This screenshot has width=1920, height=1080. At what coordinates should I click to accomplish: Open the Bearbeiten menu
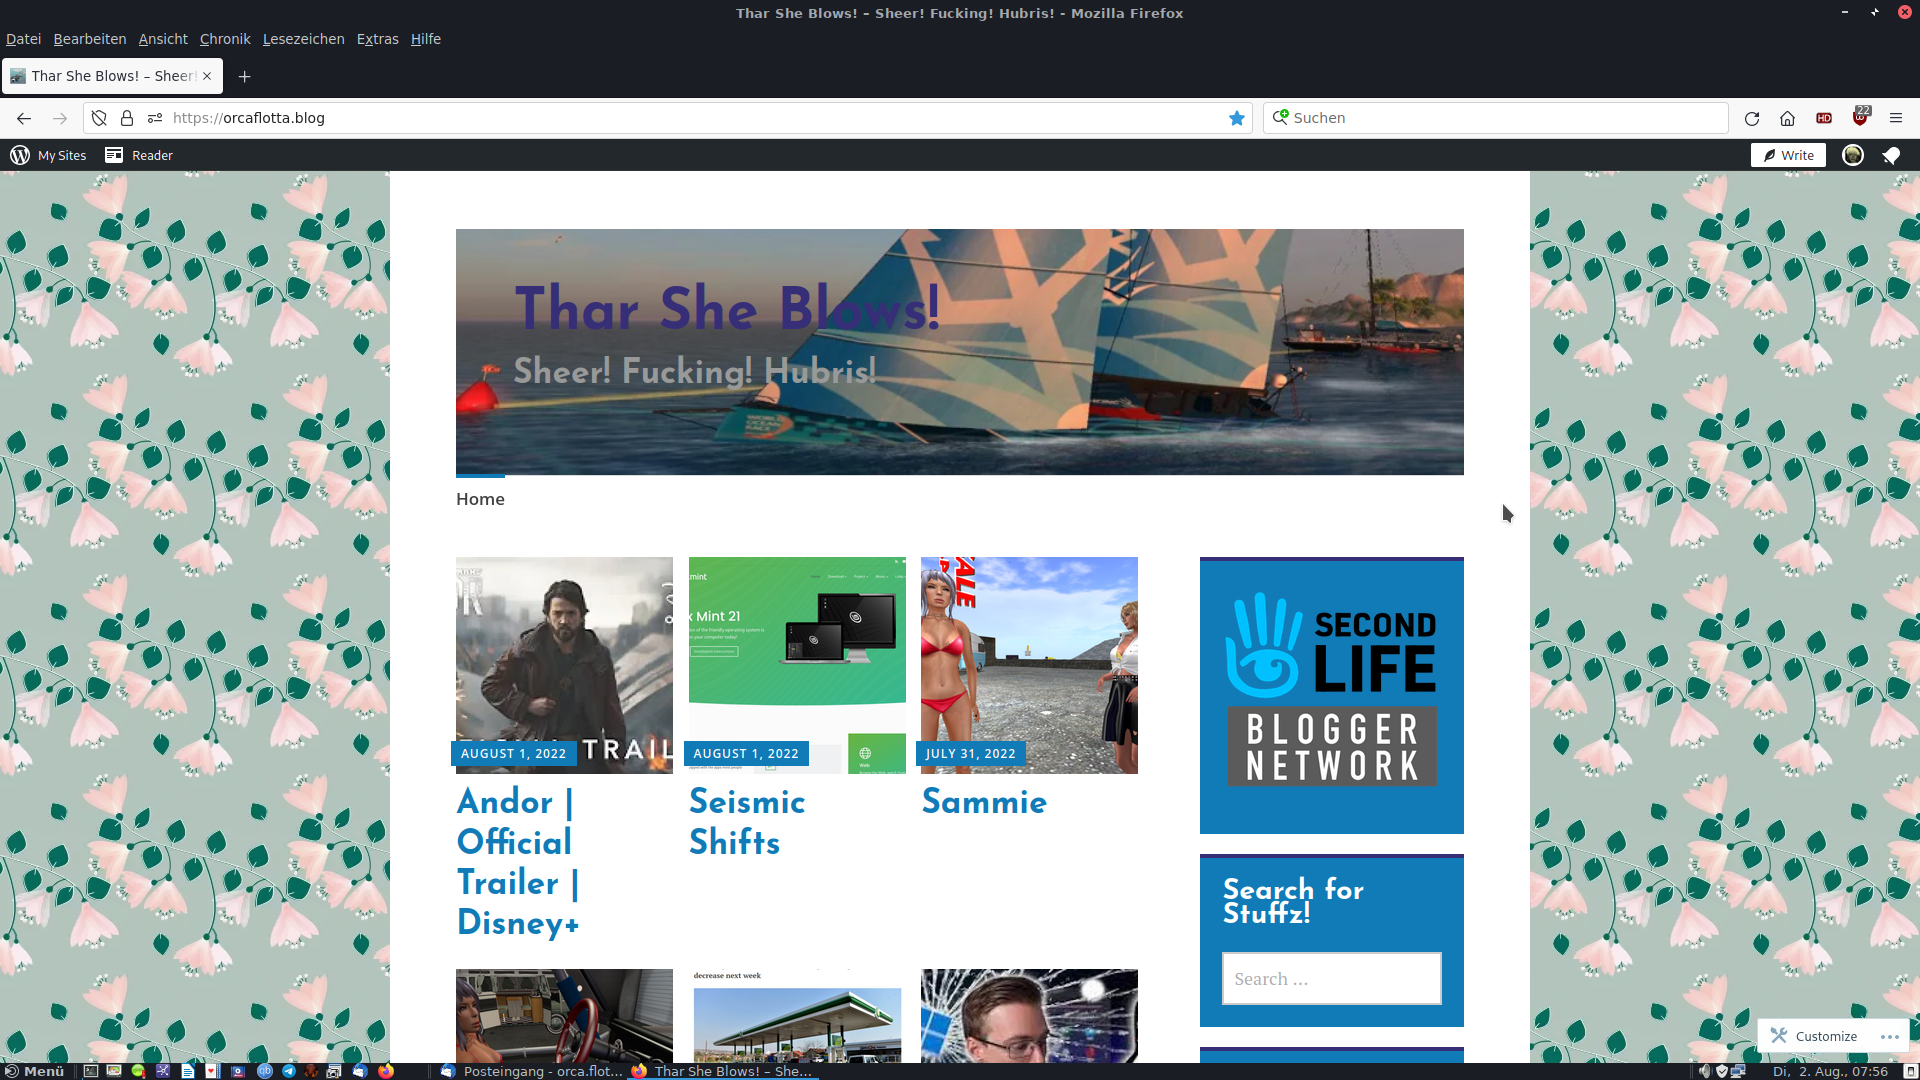click(x=90, y=39)
